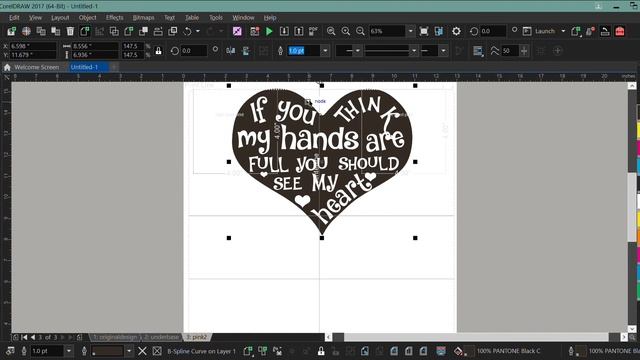
Task: Toggle the Lock ratio padlock
Action: tap(158, 51)
